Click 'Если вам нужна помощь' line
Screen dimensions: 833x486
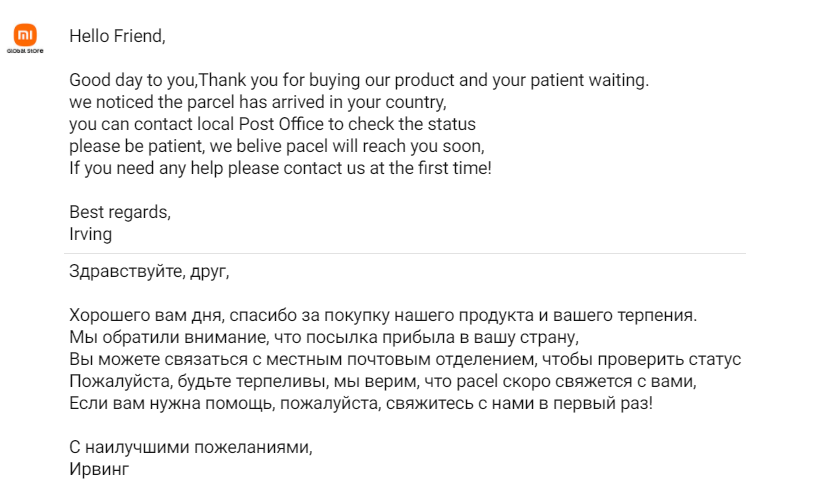coord(361,404)
